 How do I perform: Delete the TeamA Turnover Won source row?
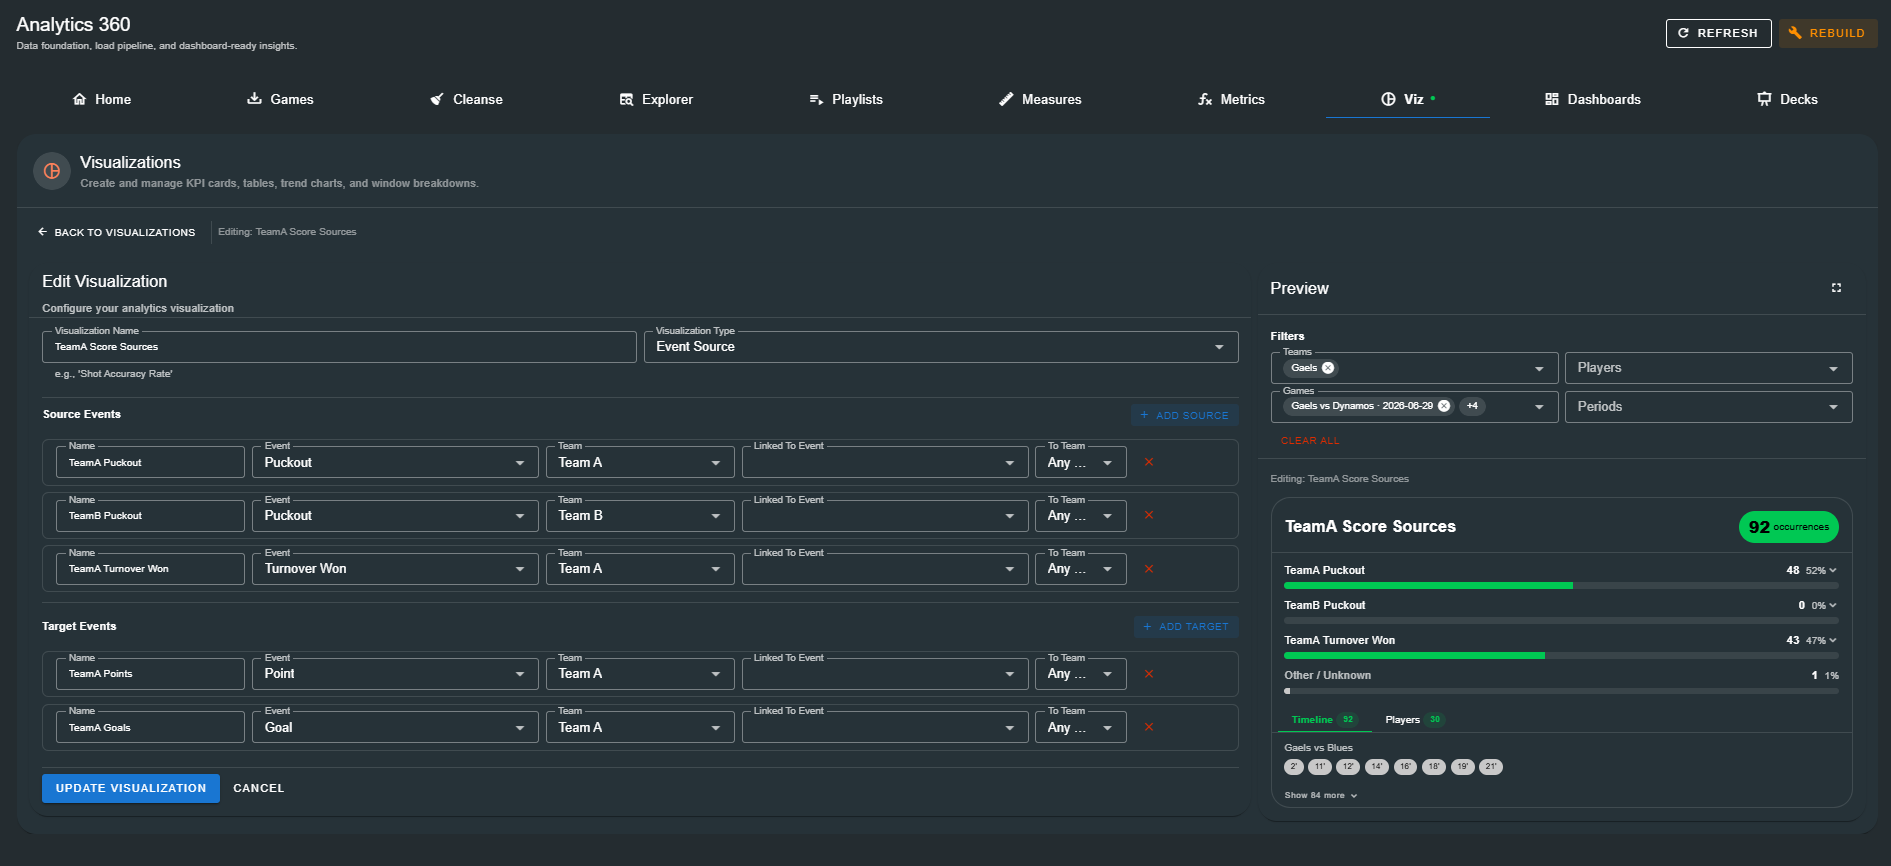pos(1149,569)
